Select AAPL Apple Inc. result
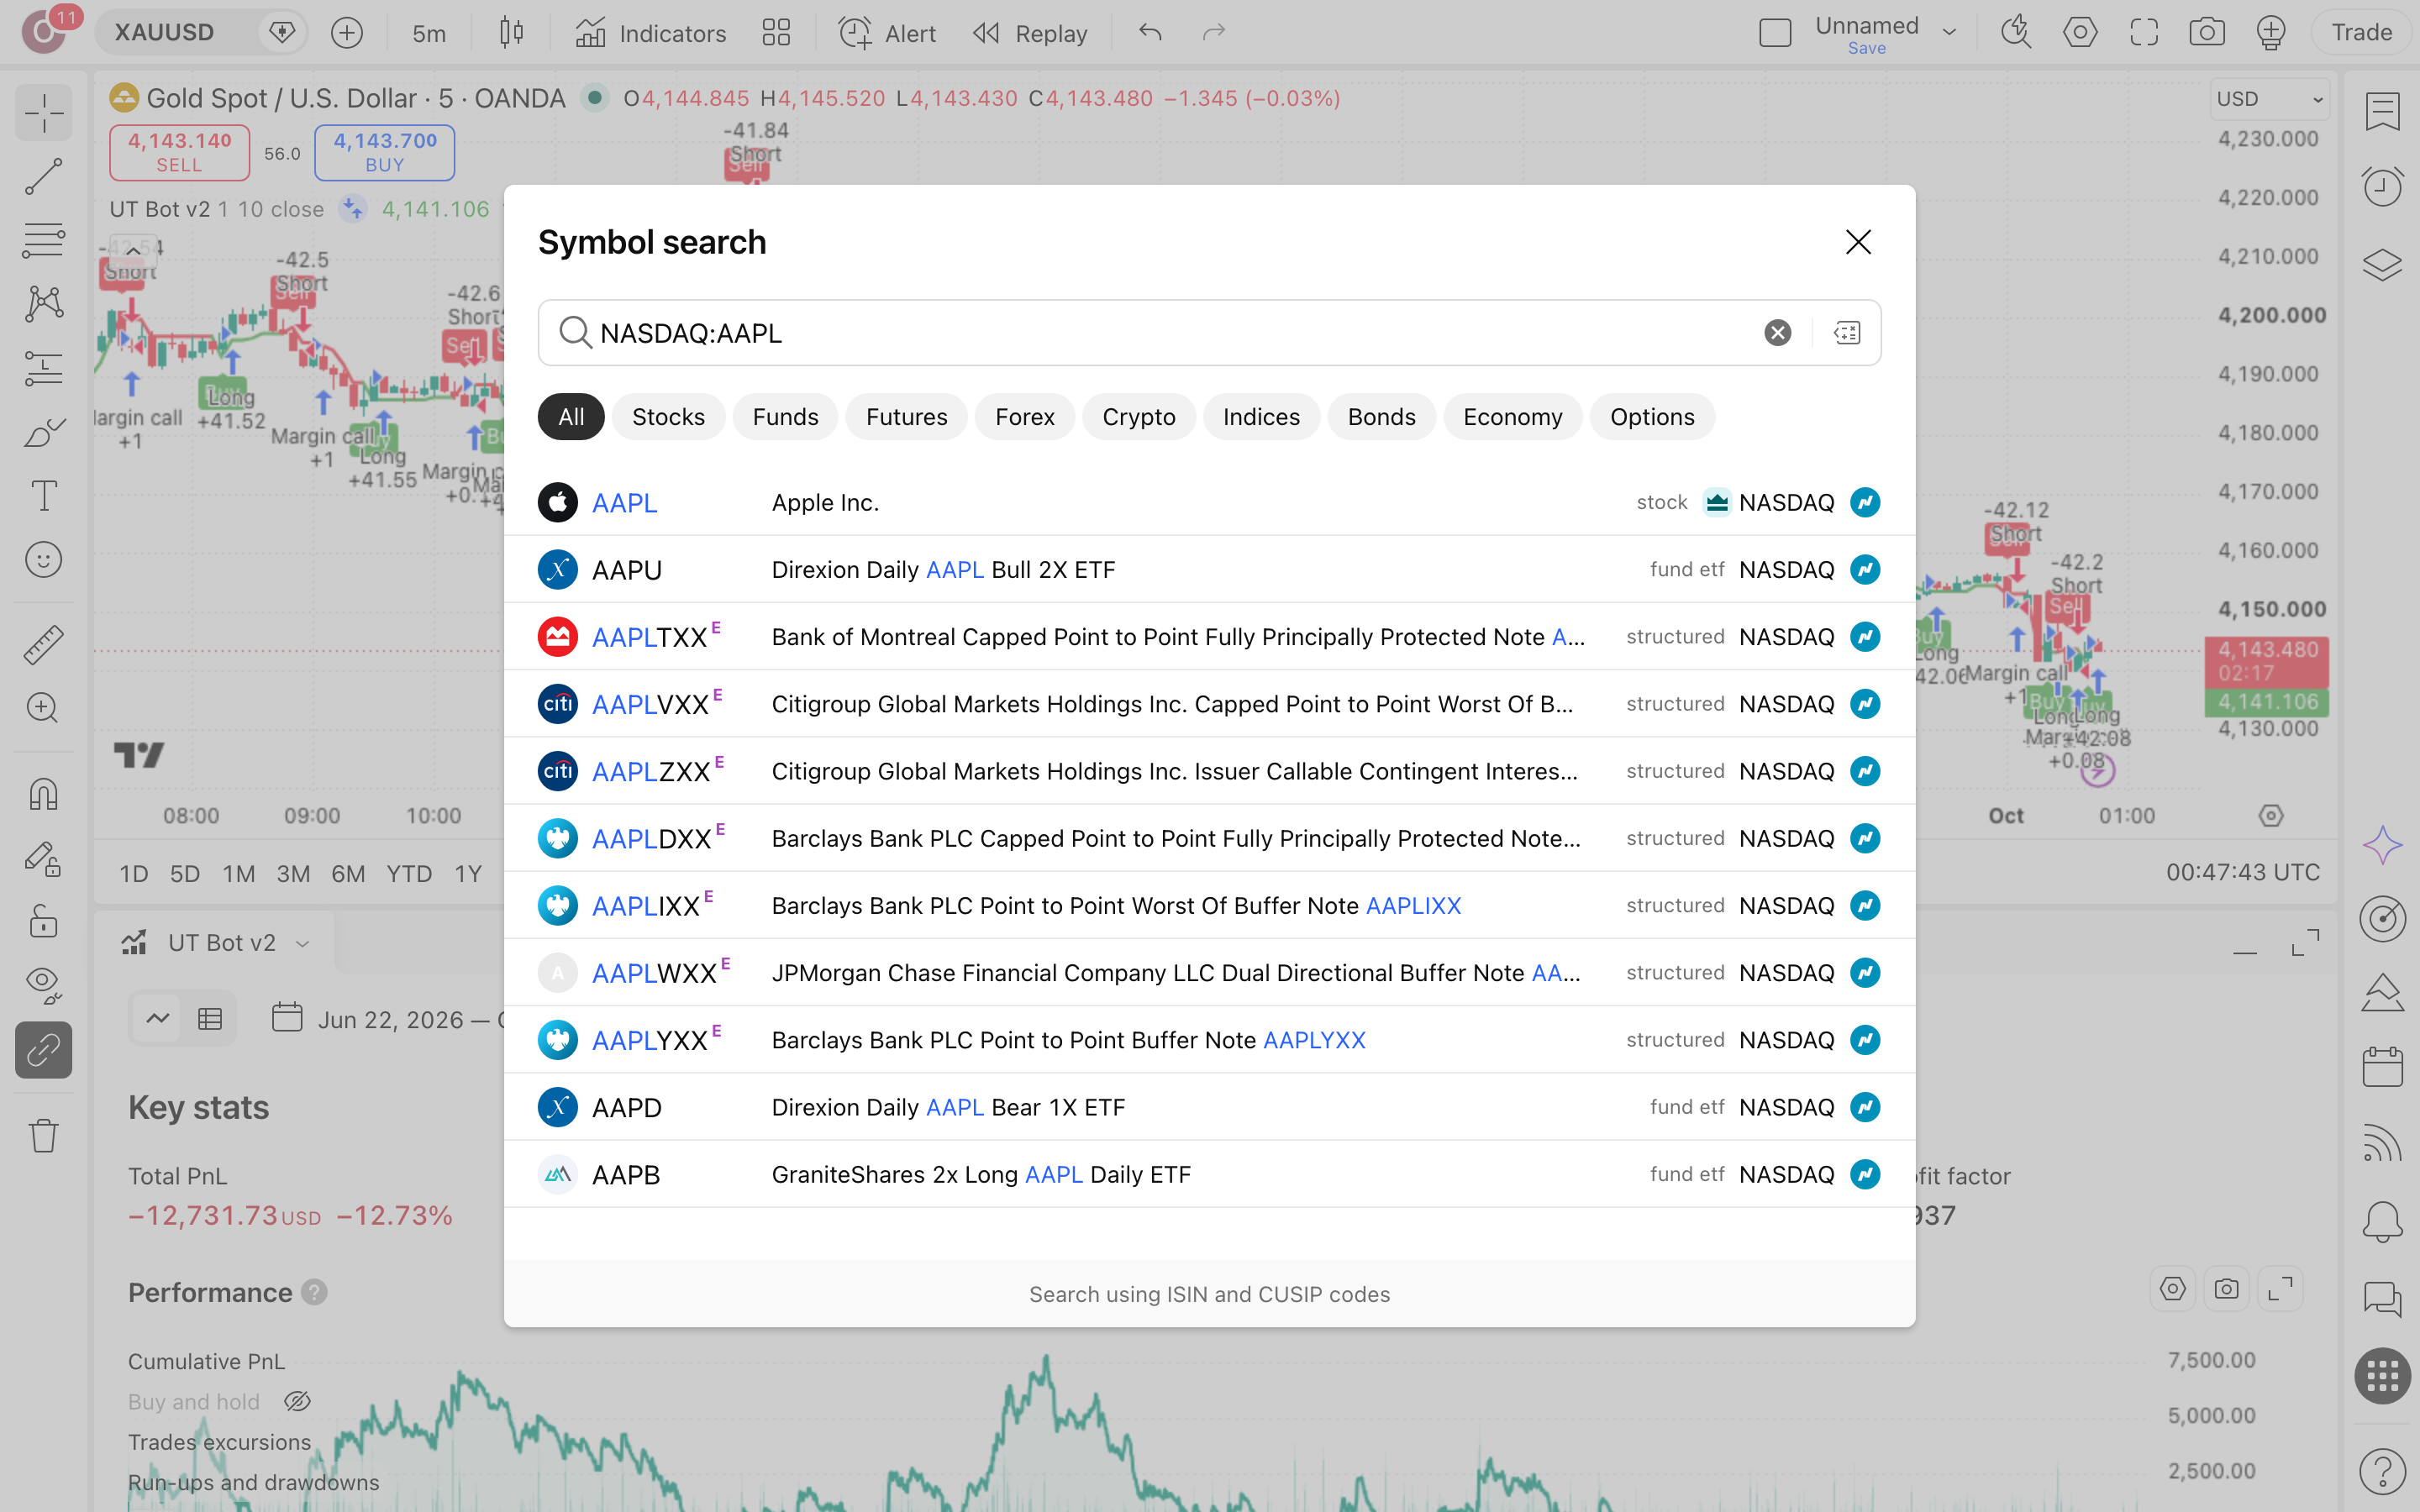 [x=1209, y=502]
